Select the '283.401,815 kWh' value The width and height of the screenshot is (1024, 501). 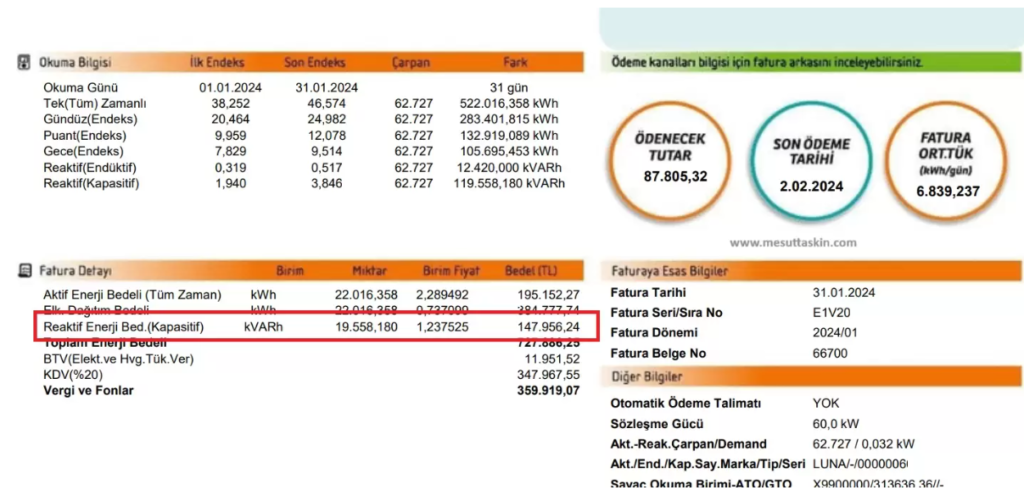tap(509, 120)
